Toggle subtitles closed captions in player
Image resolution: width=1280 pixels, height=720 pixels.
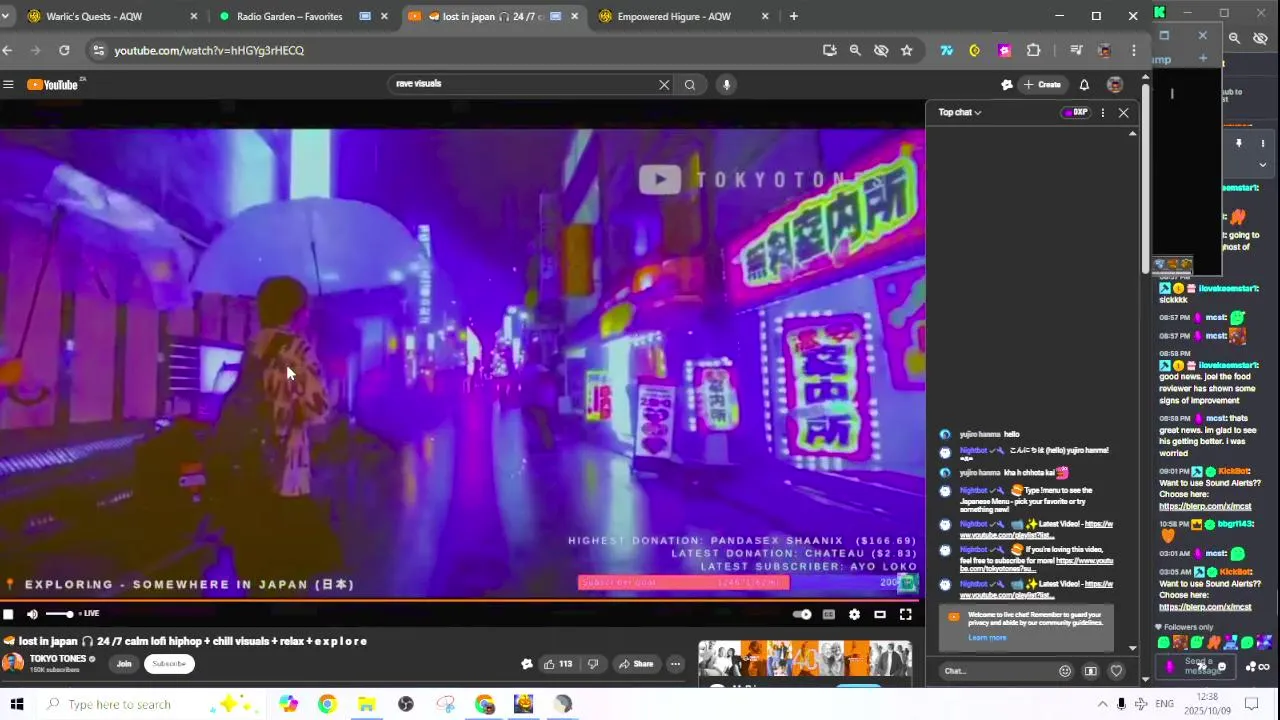coord(829,614)
